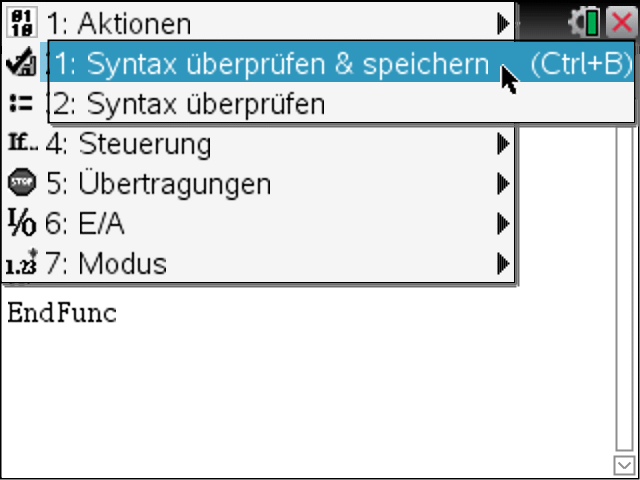640x480 pixels.
Task: Click the 1.23 Modus icon
Action: pyautogui.click(x=22, y=263)
